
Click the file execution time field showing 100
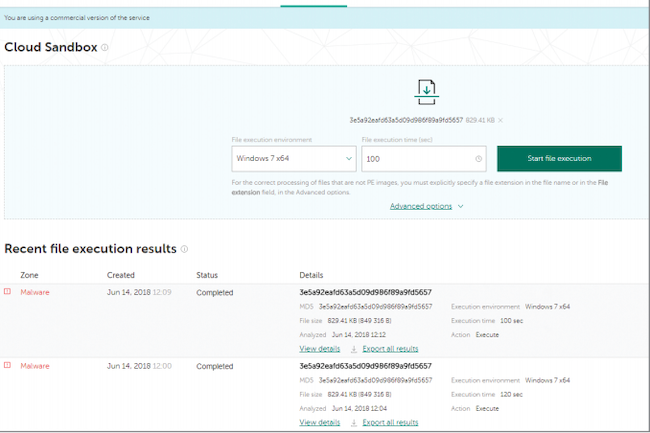click(x=424, y=159)
